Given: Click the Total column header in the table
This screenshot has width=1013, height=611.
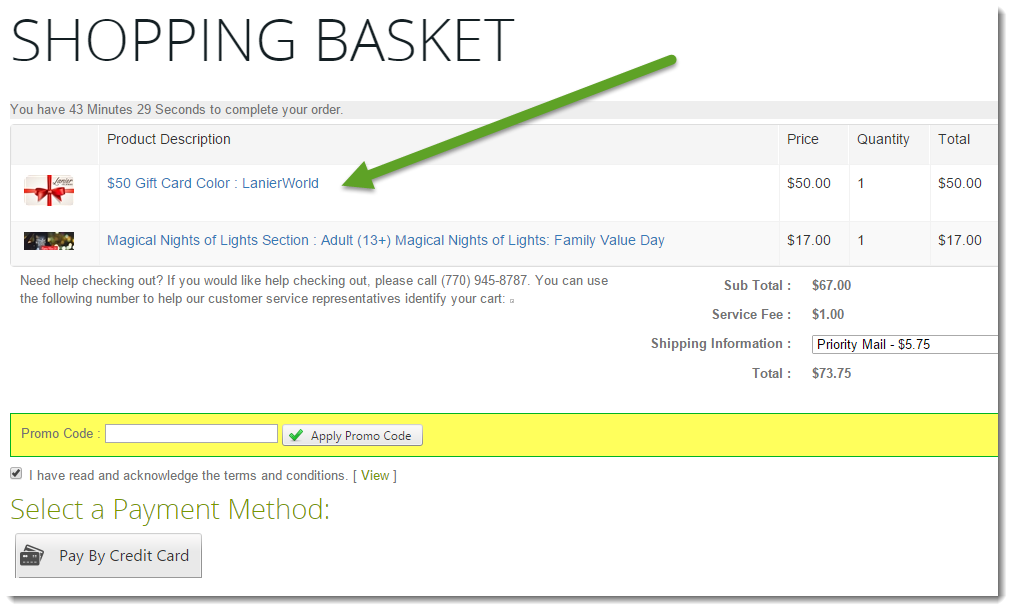Looking at the screenshot, I should [x=954, y=139].
